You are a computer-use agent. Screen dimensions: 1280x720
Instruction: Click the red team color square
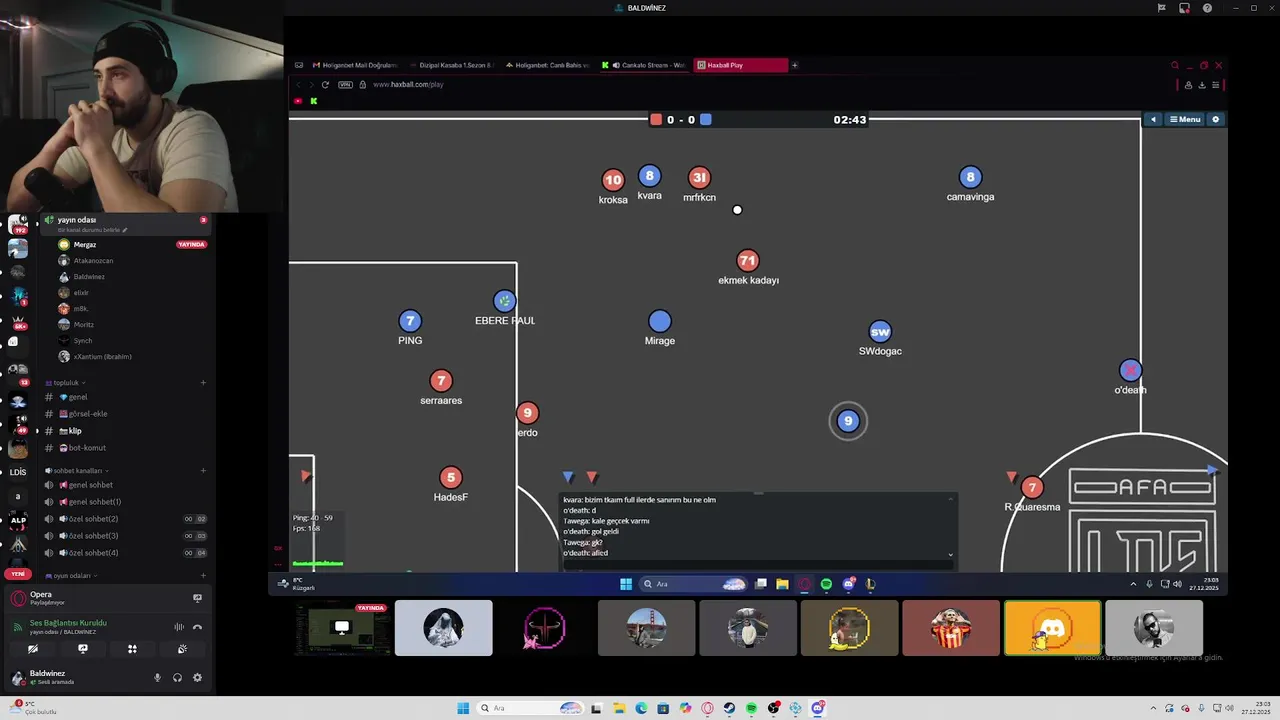coord(656,119)
